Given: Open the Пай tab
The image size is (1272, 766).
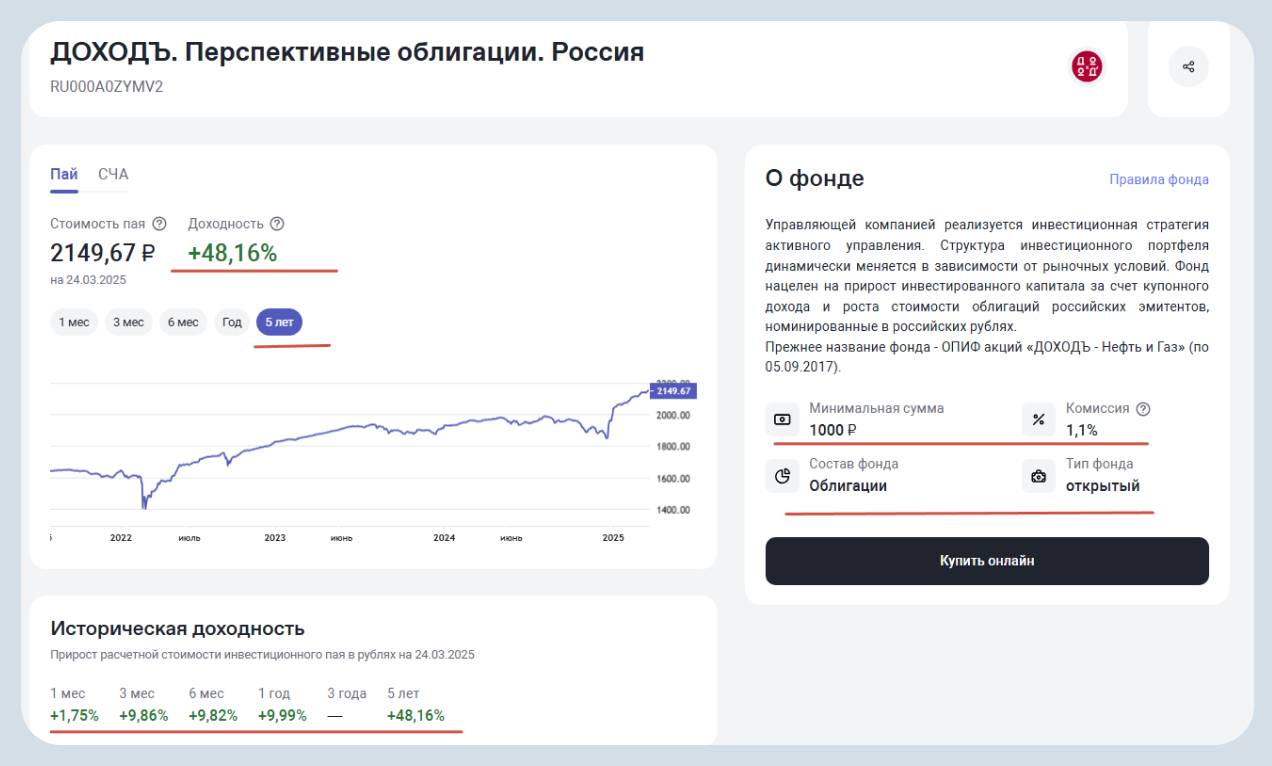Looking at the screenshot, I should pos(64,175).
